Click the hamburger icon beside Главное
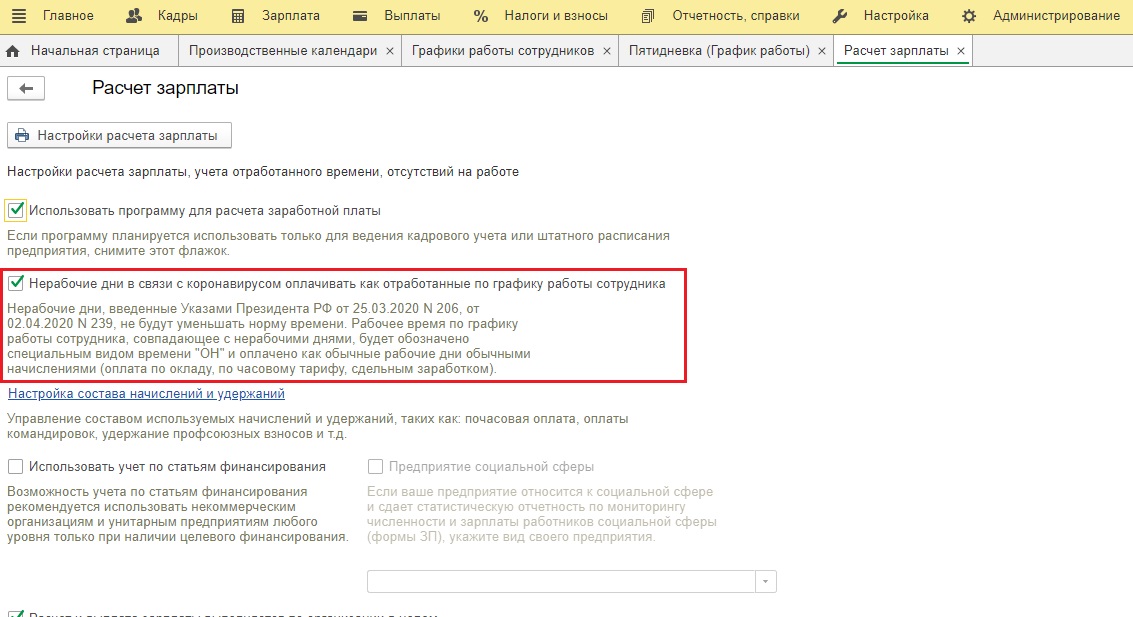The width and height of the screenshot is (1133, 617). point(19,16)
